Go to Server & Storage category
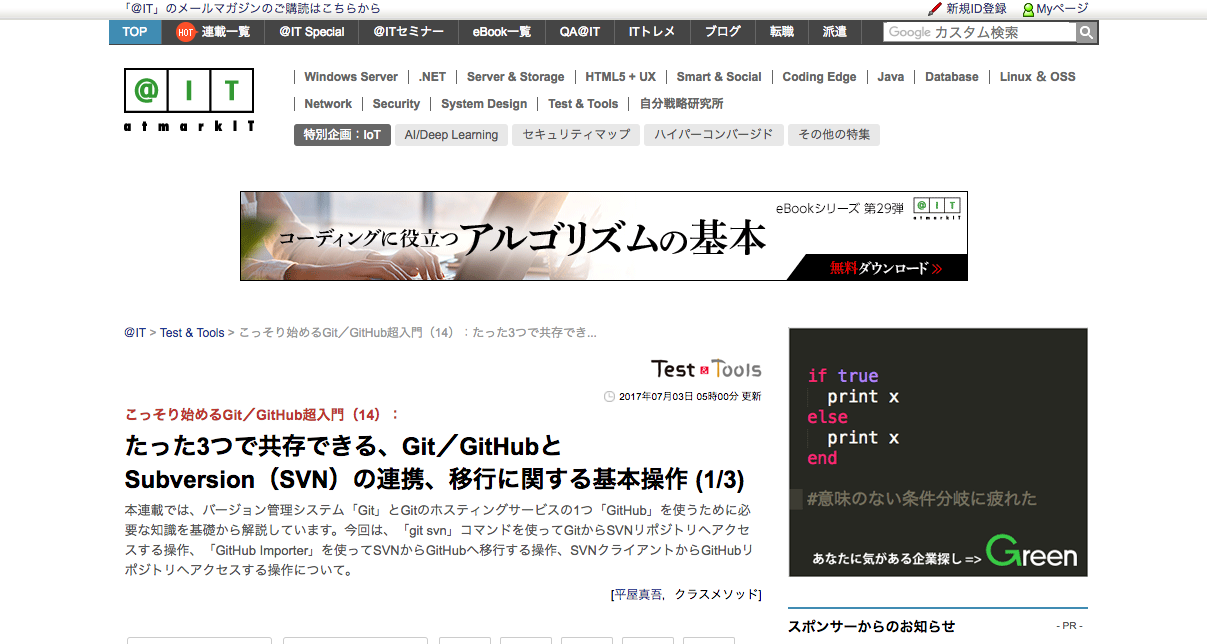The image size is (1207, 644). click(515, 77)
